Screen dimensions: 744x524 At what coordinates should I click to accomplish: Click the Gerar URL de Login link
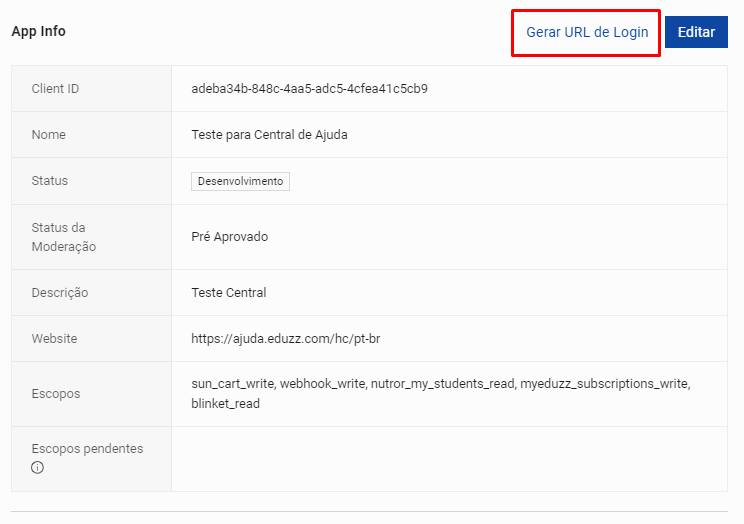coord(587,32)
